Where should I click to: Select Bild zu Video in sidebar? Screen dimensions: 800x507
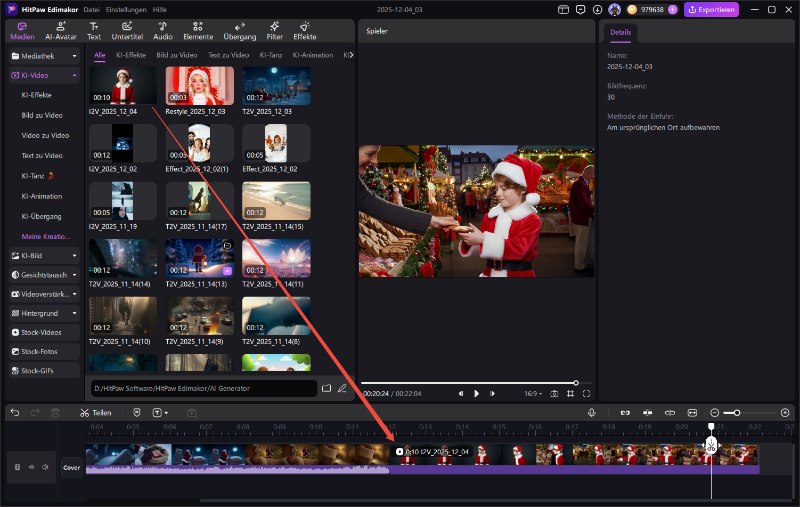42,115
